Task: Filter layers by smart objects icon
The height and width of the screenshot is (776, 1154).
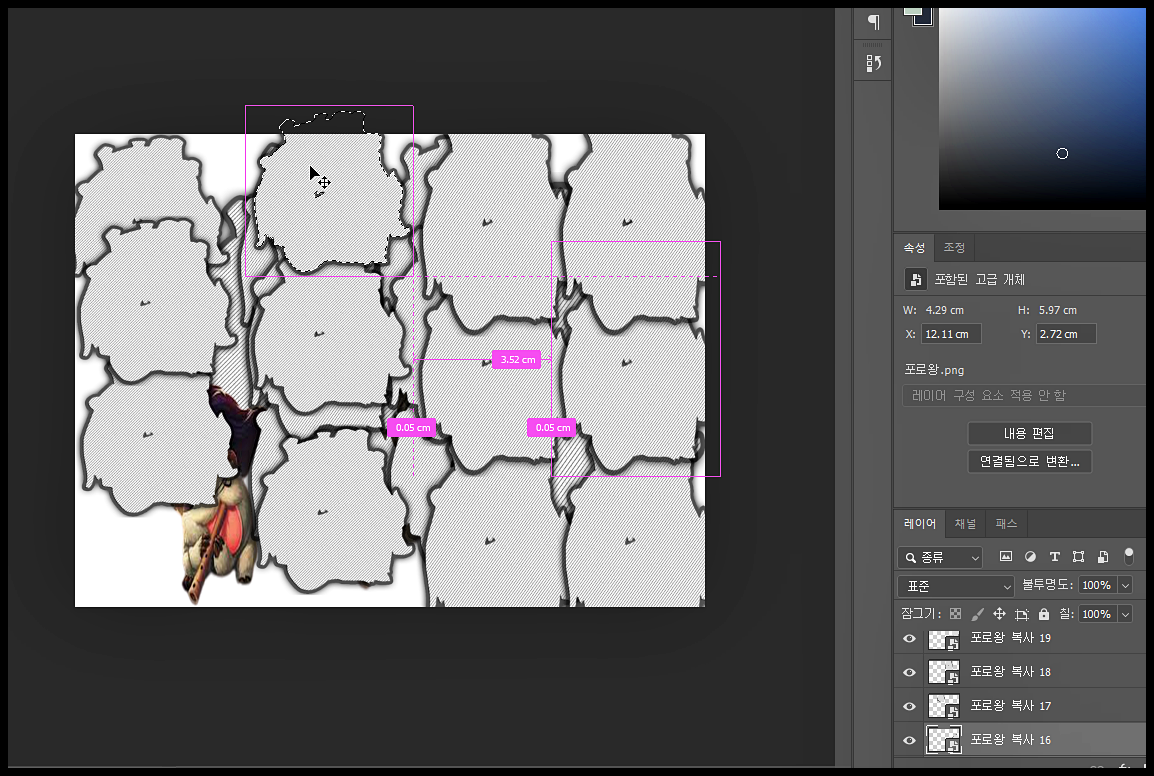Action: [1102, 557]
